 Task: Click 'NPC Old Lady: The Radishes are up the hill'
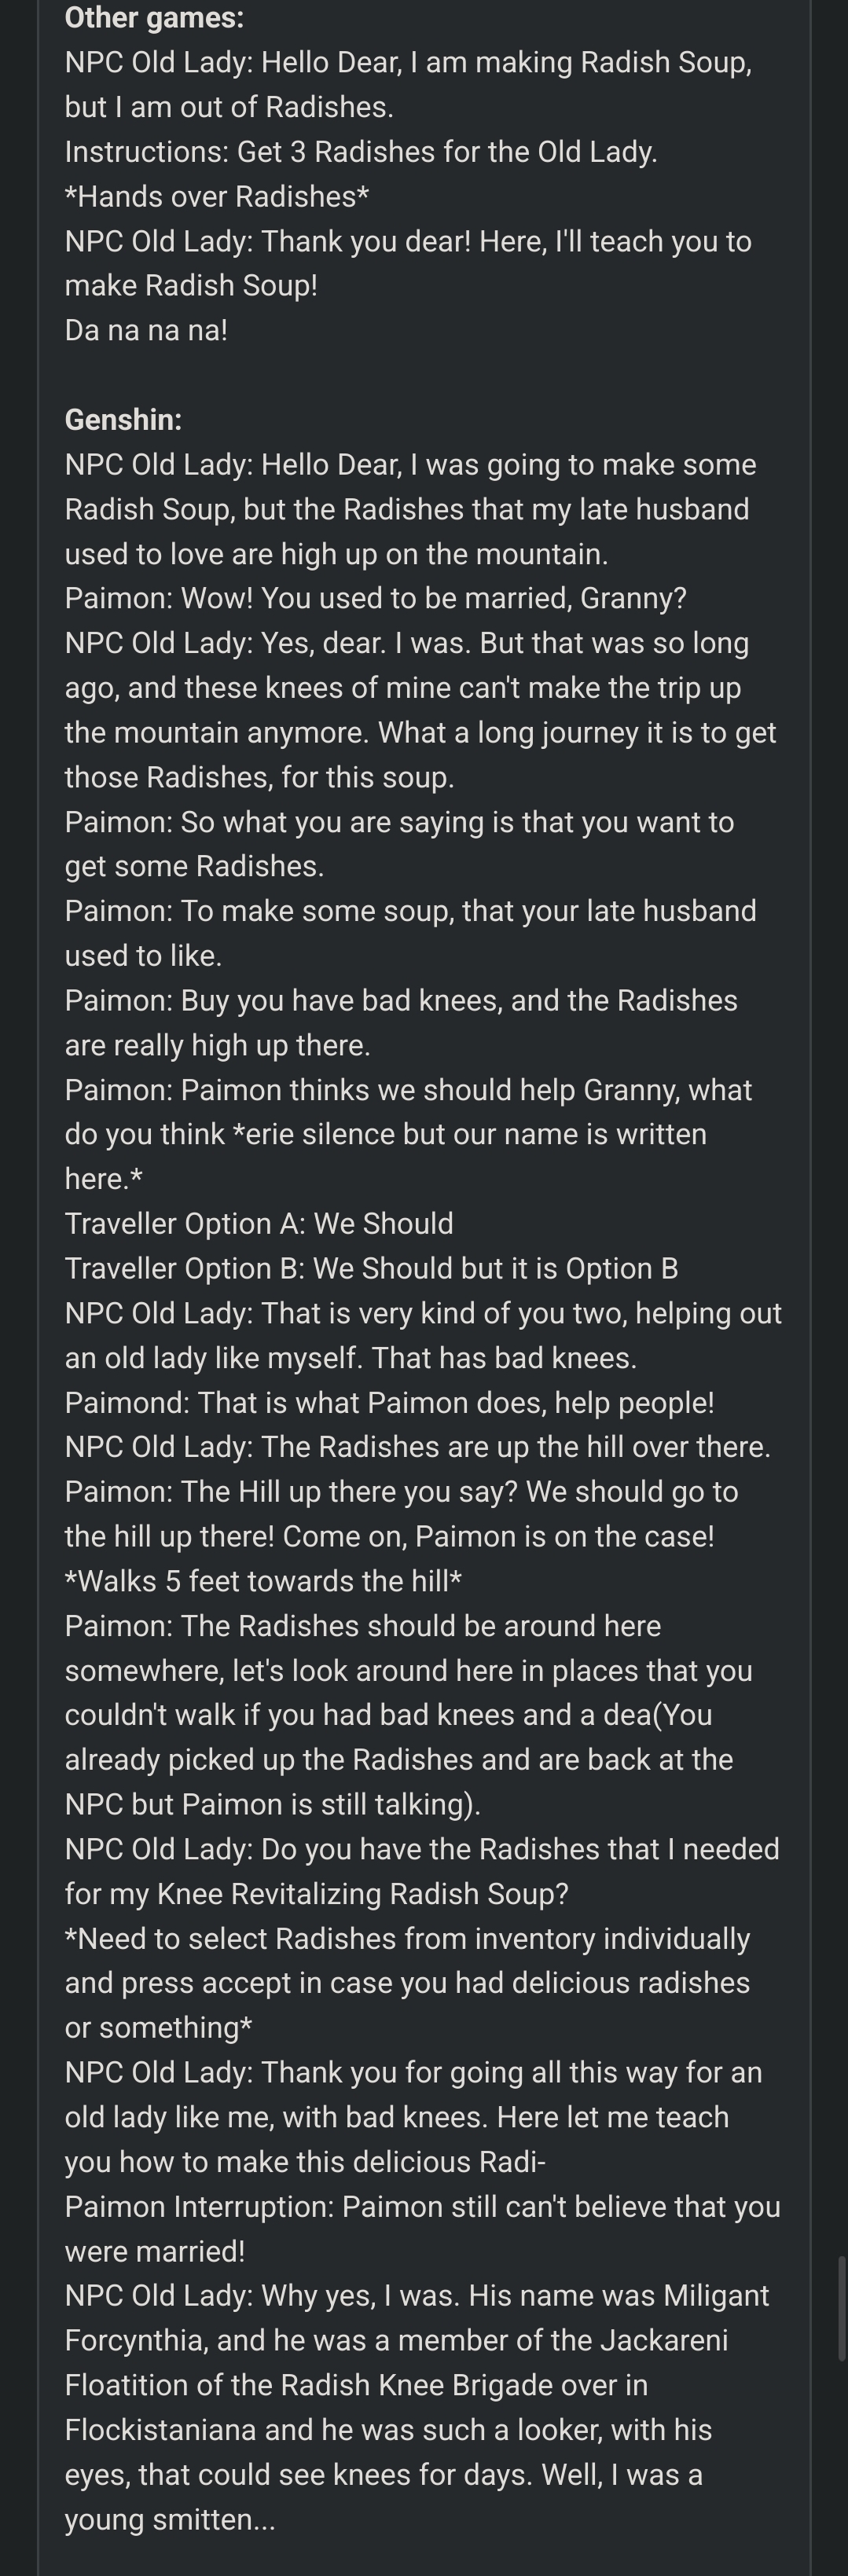point(418,1447)
